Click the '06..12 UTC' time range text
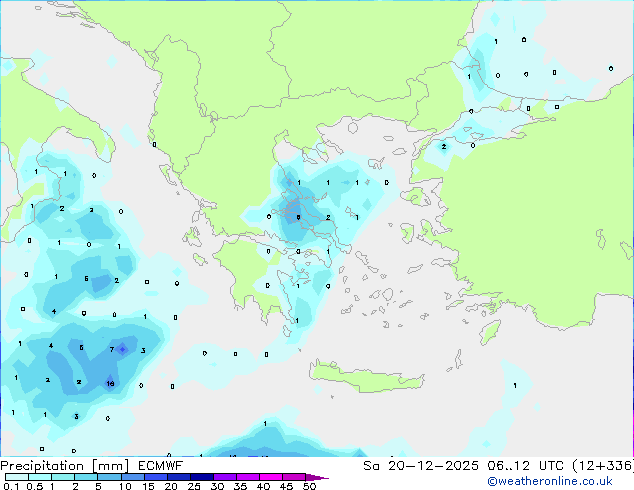Viewport: 634px width, 490px height. [x=526, y=466]
